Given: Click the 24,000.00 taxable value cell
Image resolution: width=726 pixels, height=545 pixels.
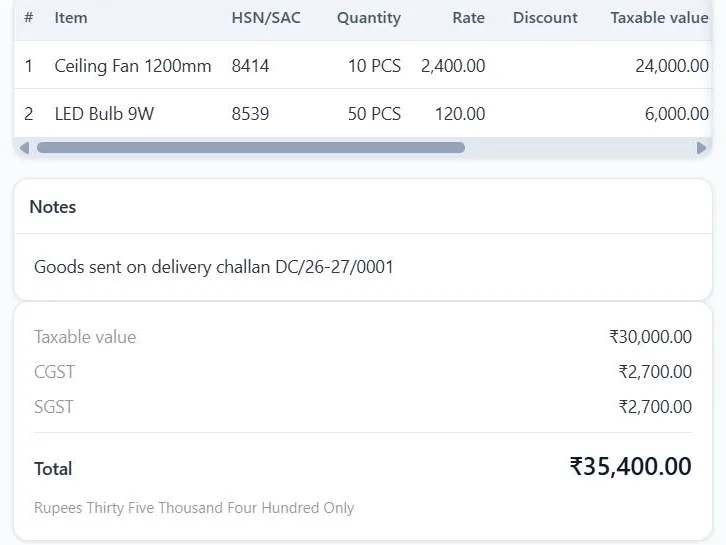Looking at the screenshot, I should point(672,66).
